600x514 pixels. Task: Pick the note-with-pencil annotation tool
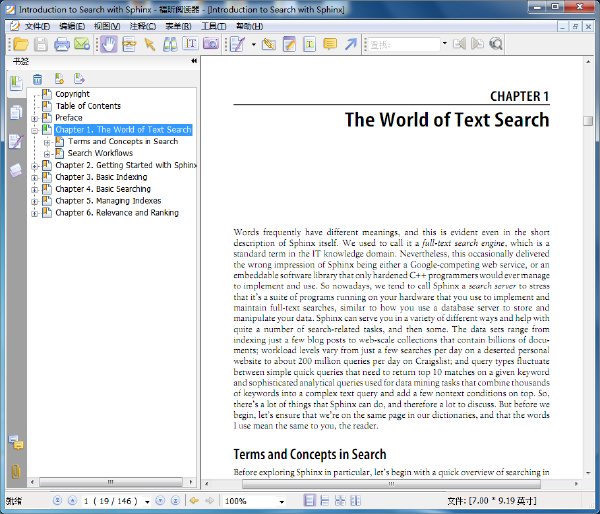click(x=289, y=44)
